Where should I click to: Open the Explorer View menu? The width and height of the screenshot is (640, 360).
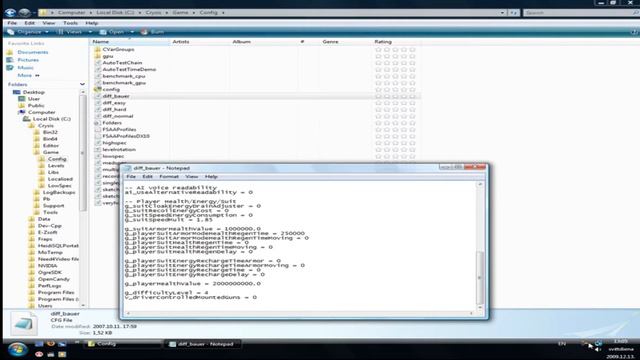click(x=49, y=23)
